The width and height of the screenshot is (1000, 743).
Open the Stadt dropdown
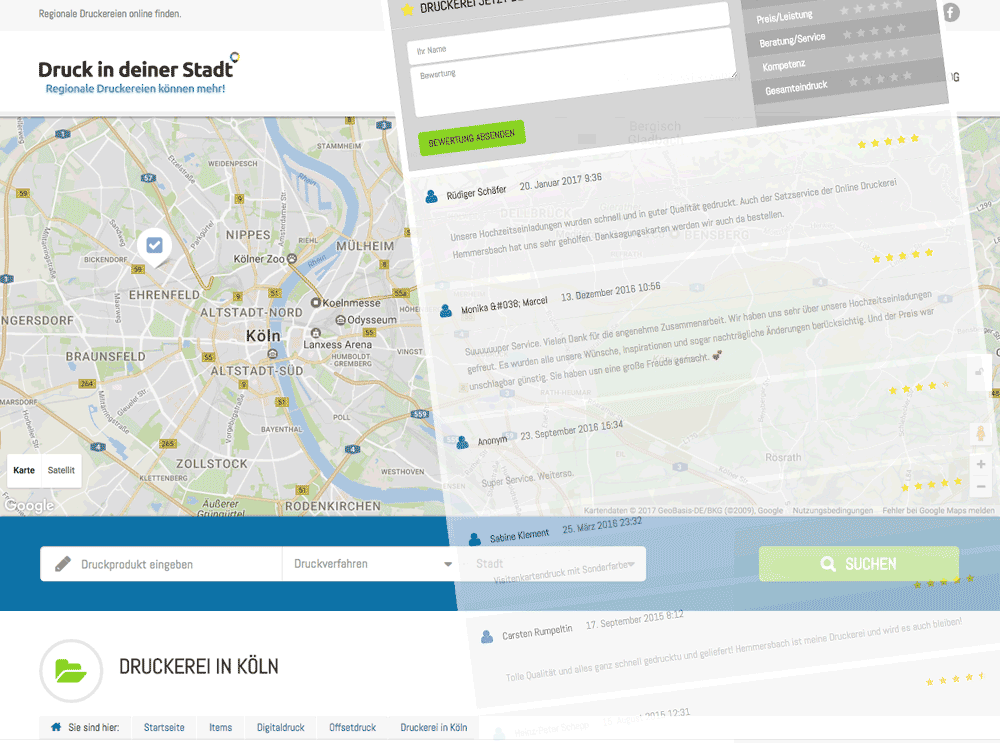555,564
